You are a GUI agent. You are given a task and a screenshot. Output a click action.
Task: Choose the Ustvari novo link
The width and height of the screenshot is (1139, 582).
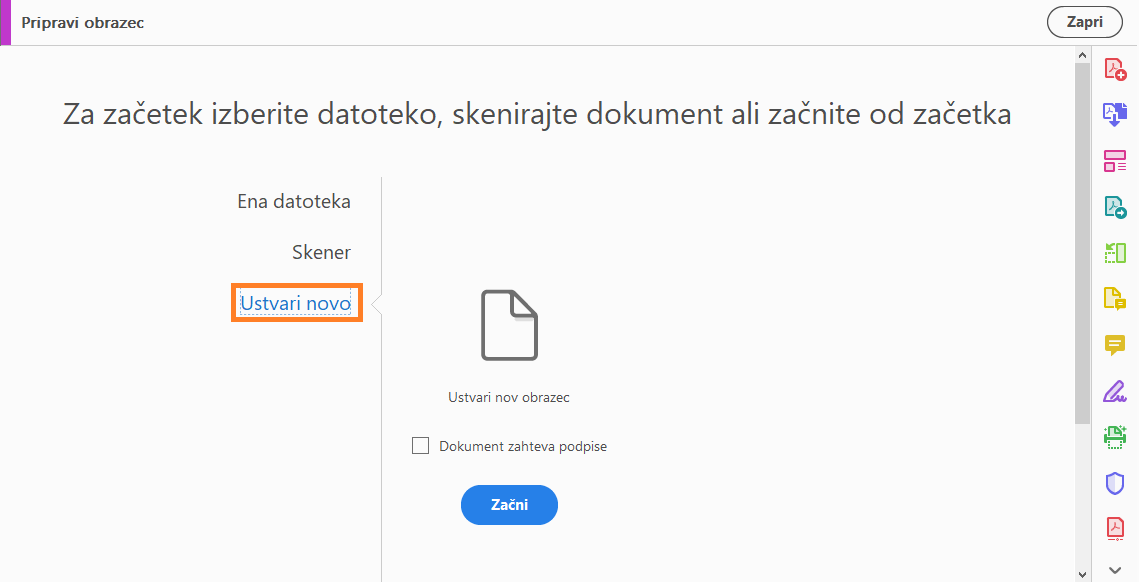[296, 303]
